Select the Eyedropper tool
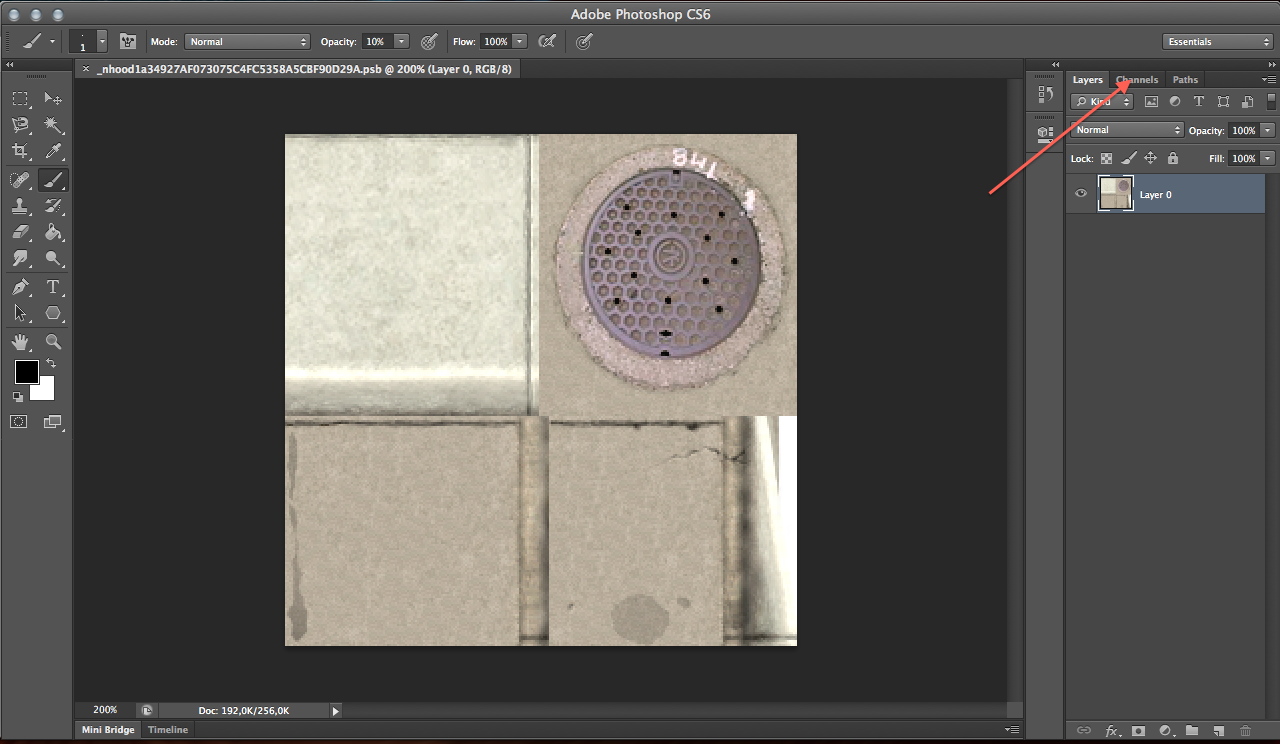The image size is (1280, 744). (x=53, y=152)
